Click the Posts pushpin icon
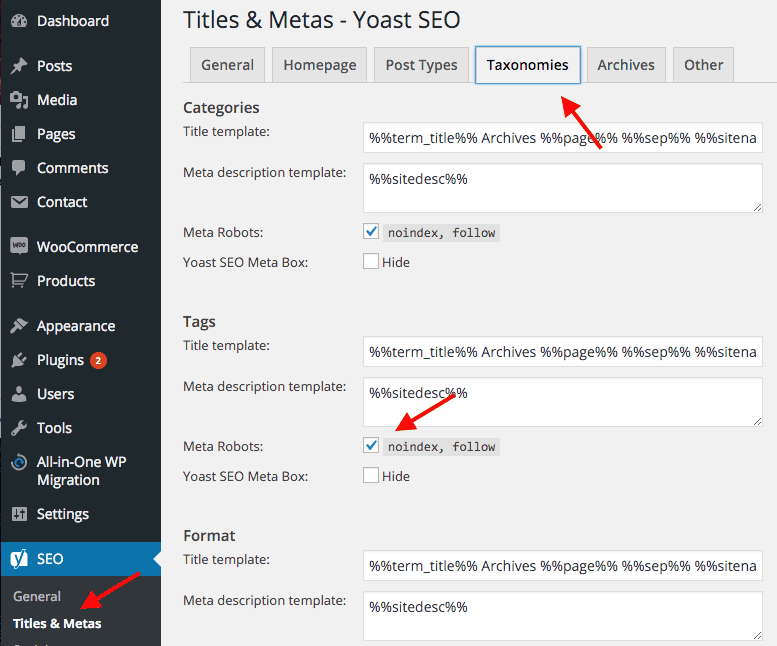The height and width of the screenshot is (646, 777). coord(19,66)
